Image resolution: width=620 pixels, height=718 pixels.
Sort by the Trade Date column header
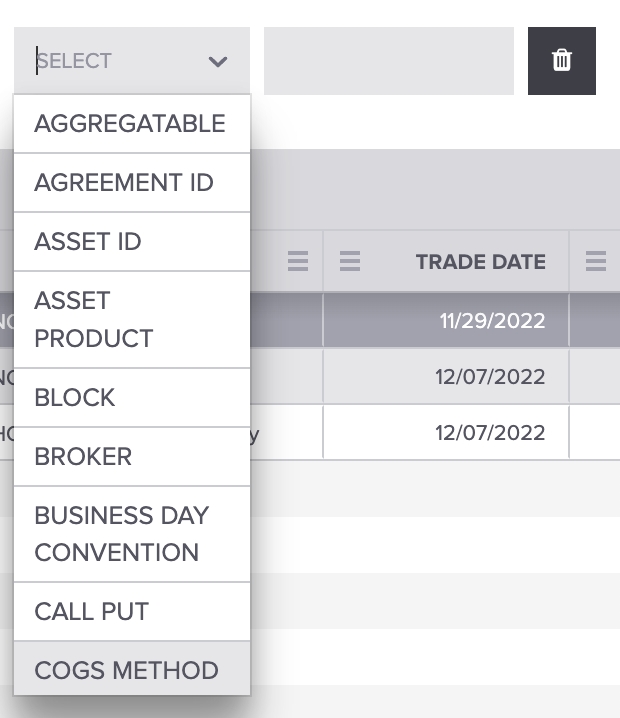tap(480, 262)
